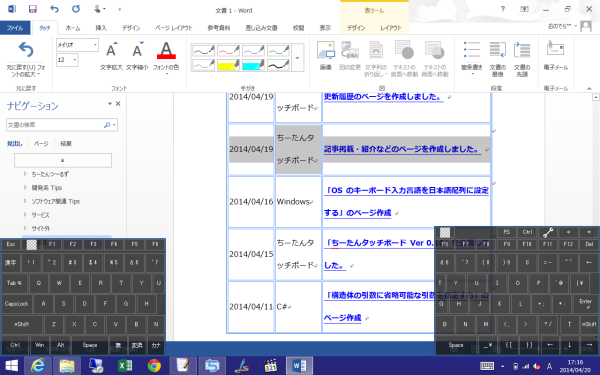Viewport: 600px width, 375px height.
Task: Open Excel from the Windows taskbar
Action: coord(125,366)
